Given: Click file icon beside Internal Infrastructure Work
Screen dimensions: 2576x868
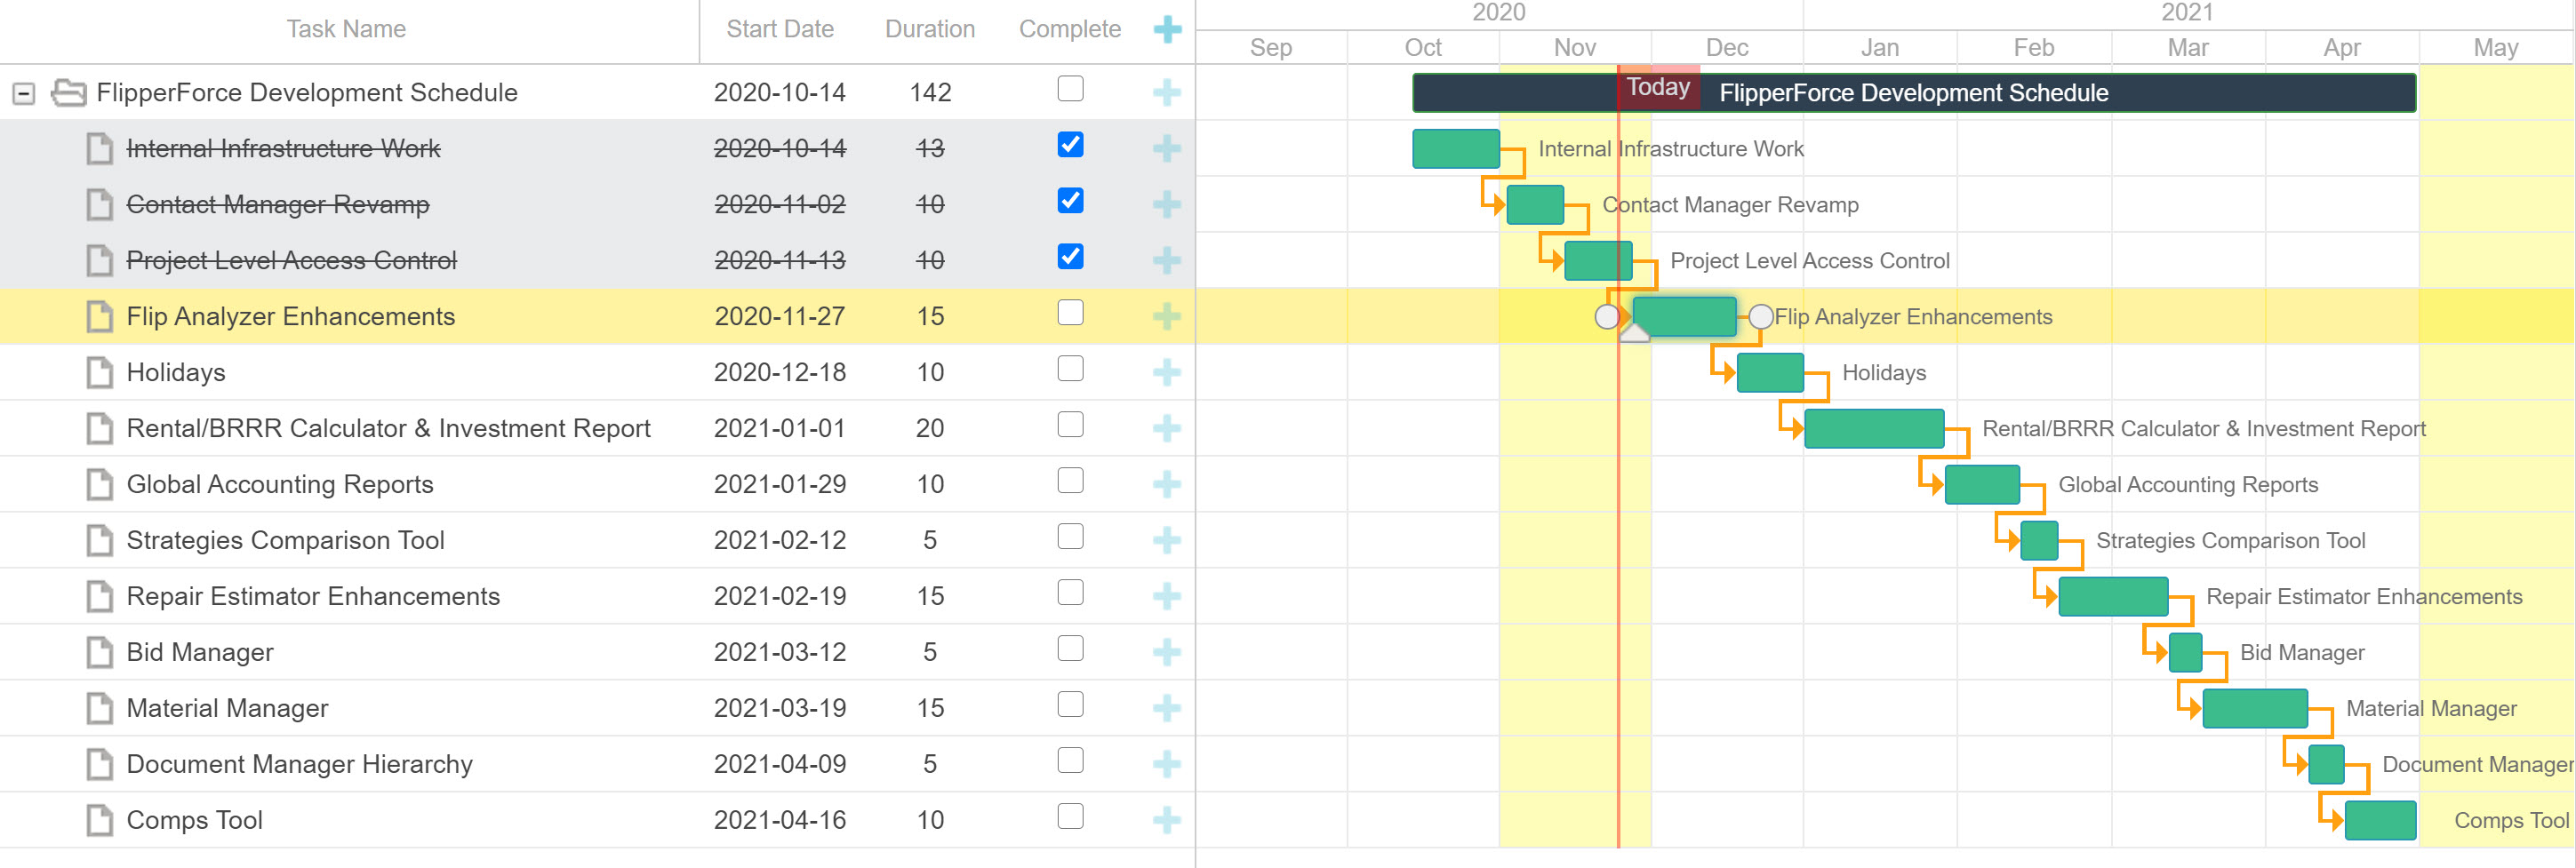Looking at the screenshot, I should point(100,149).
